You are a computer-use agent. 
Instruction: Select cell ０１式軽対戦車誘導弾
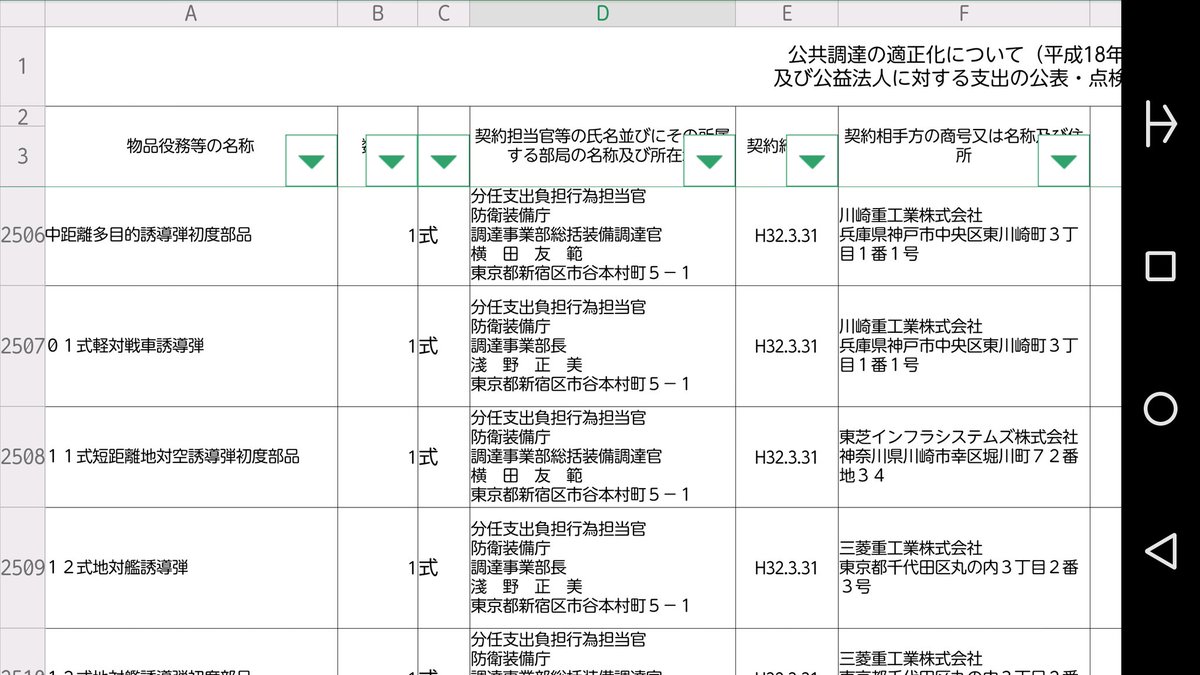coord(191,346)
